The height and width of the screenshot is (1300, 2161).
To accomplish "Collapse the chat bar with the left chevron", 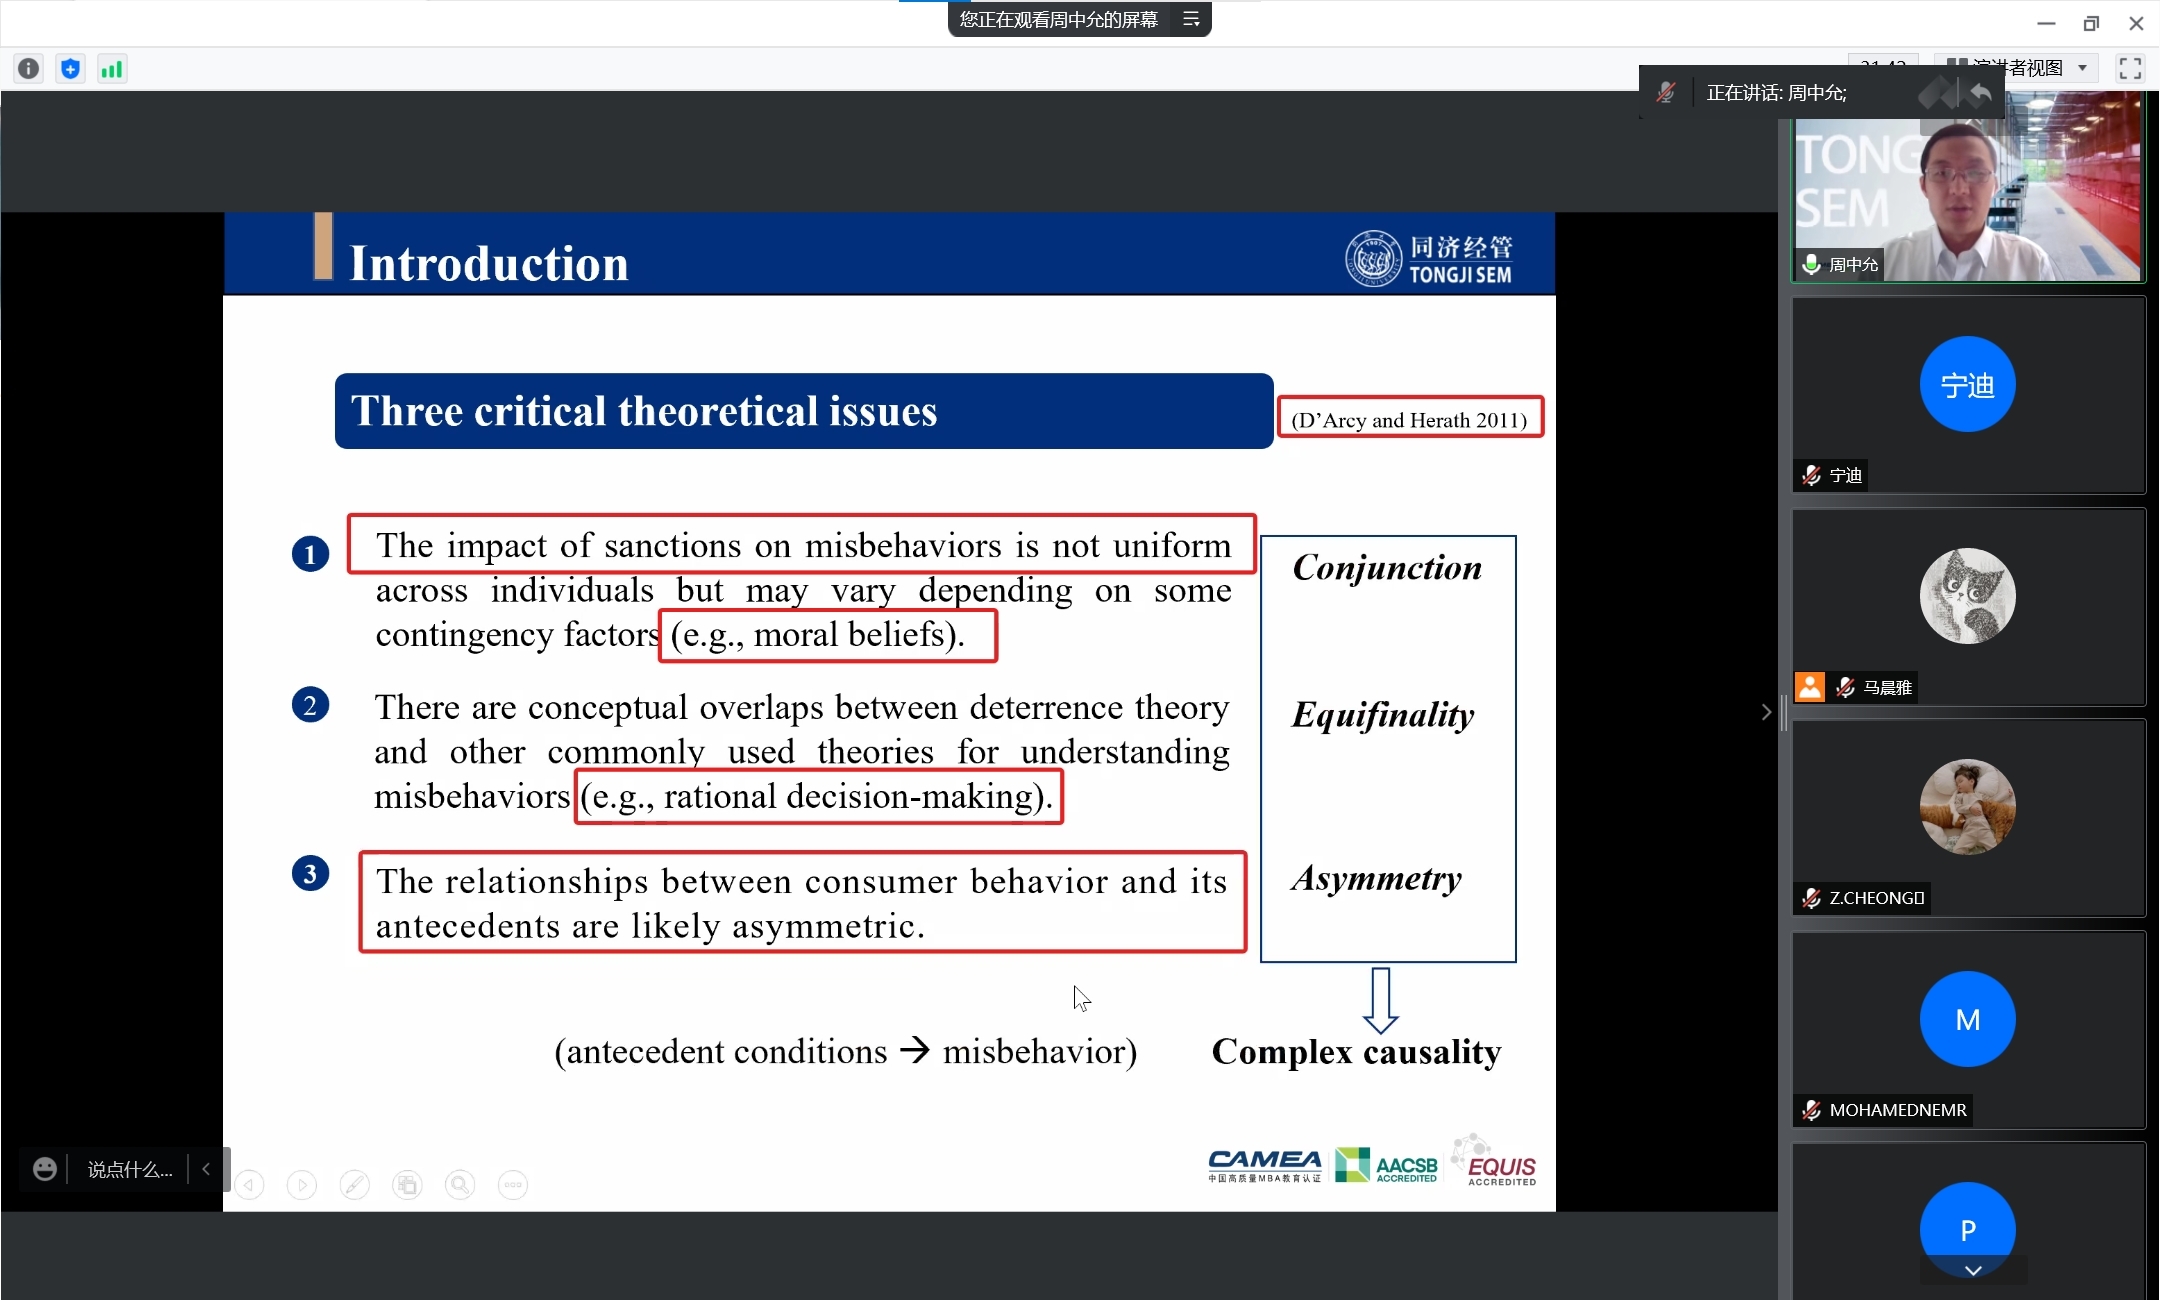I will coord(206,1169).
